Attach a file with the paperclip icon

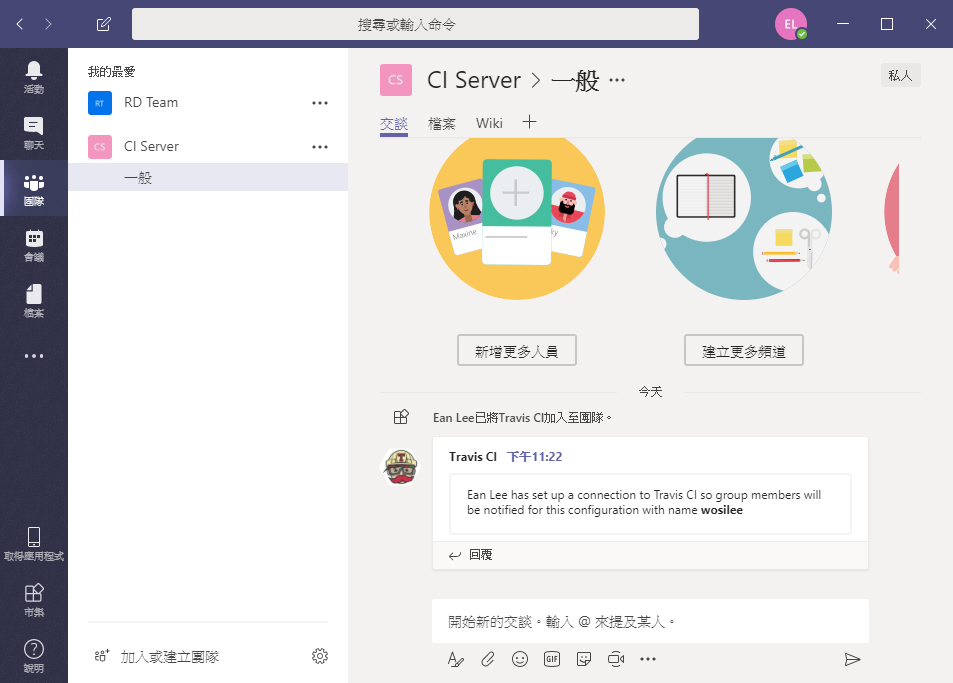pos(487,659)
